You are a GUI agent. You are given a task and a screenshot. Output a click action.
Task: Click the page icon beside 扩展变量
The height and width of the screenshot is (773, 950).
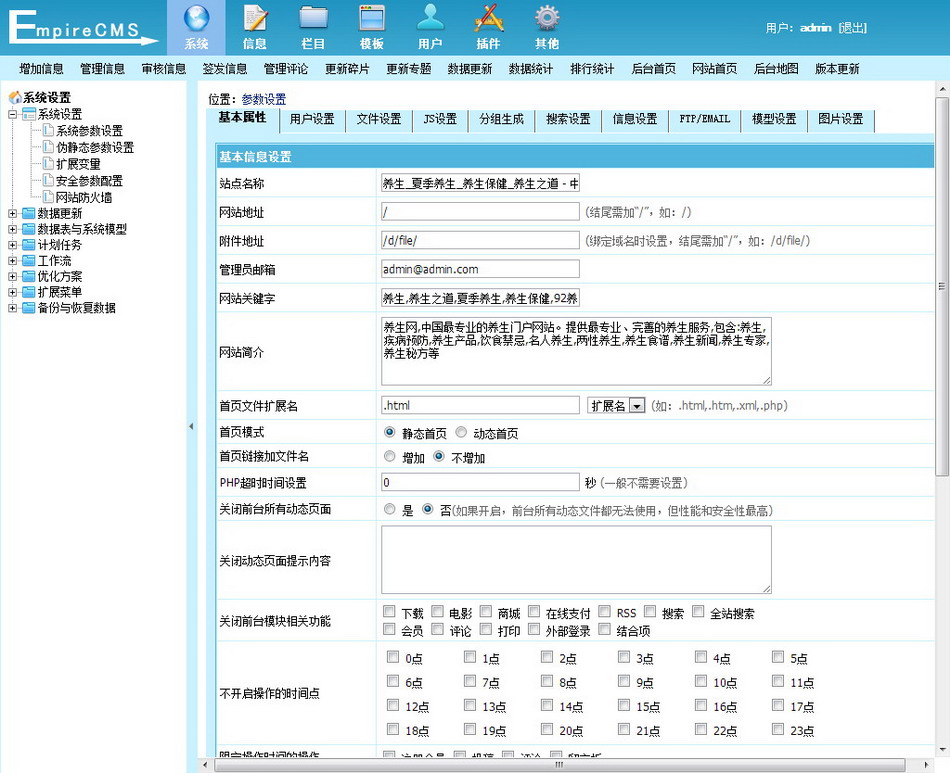(48, 164)
